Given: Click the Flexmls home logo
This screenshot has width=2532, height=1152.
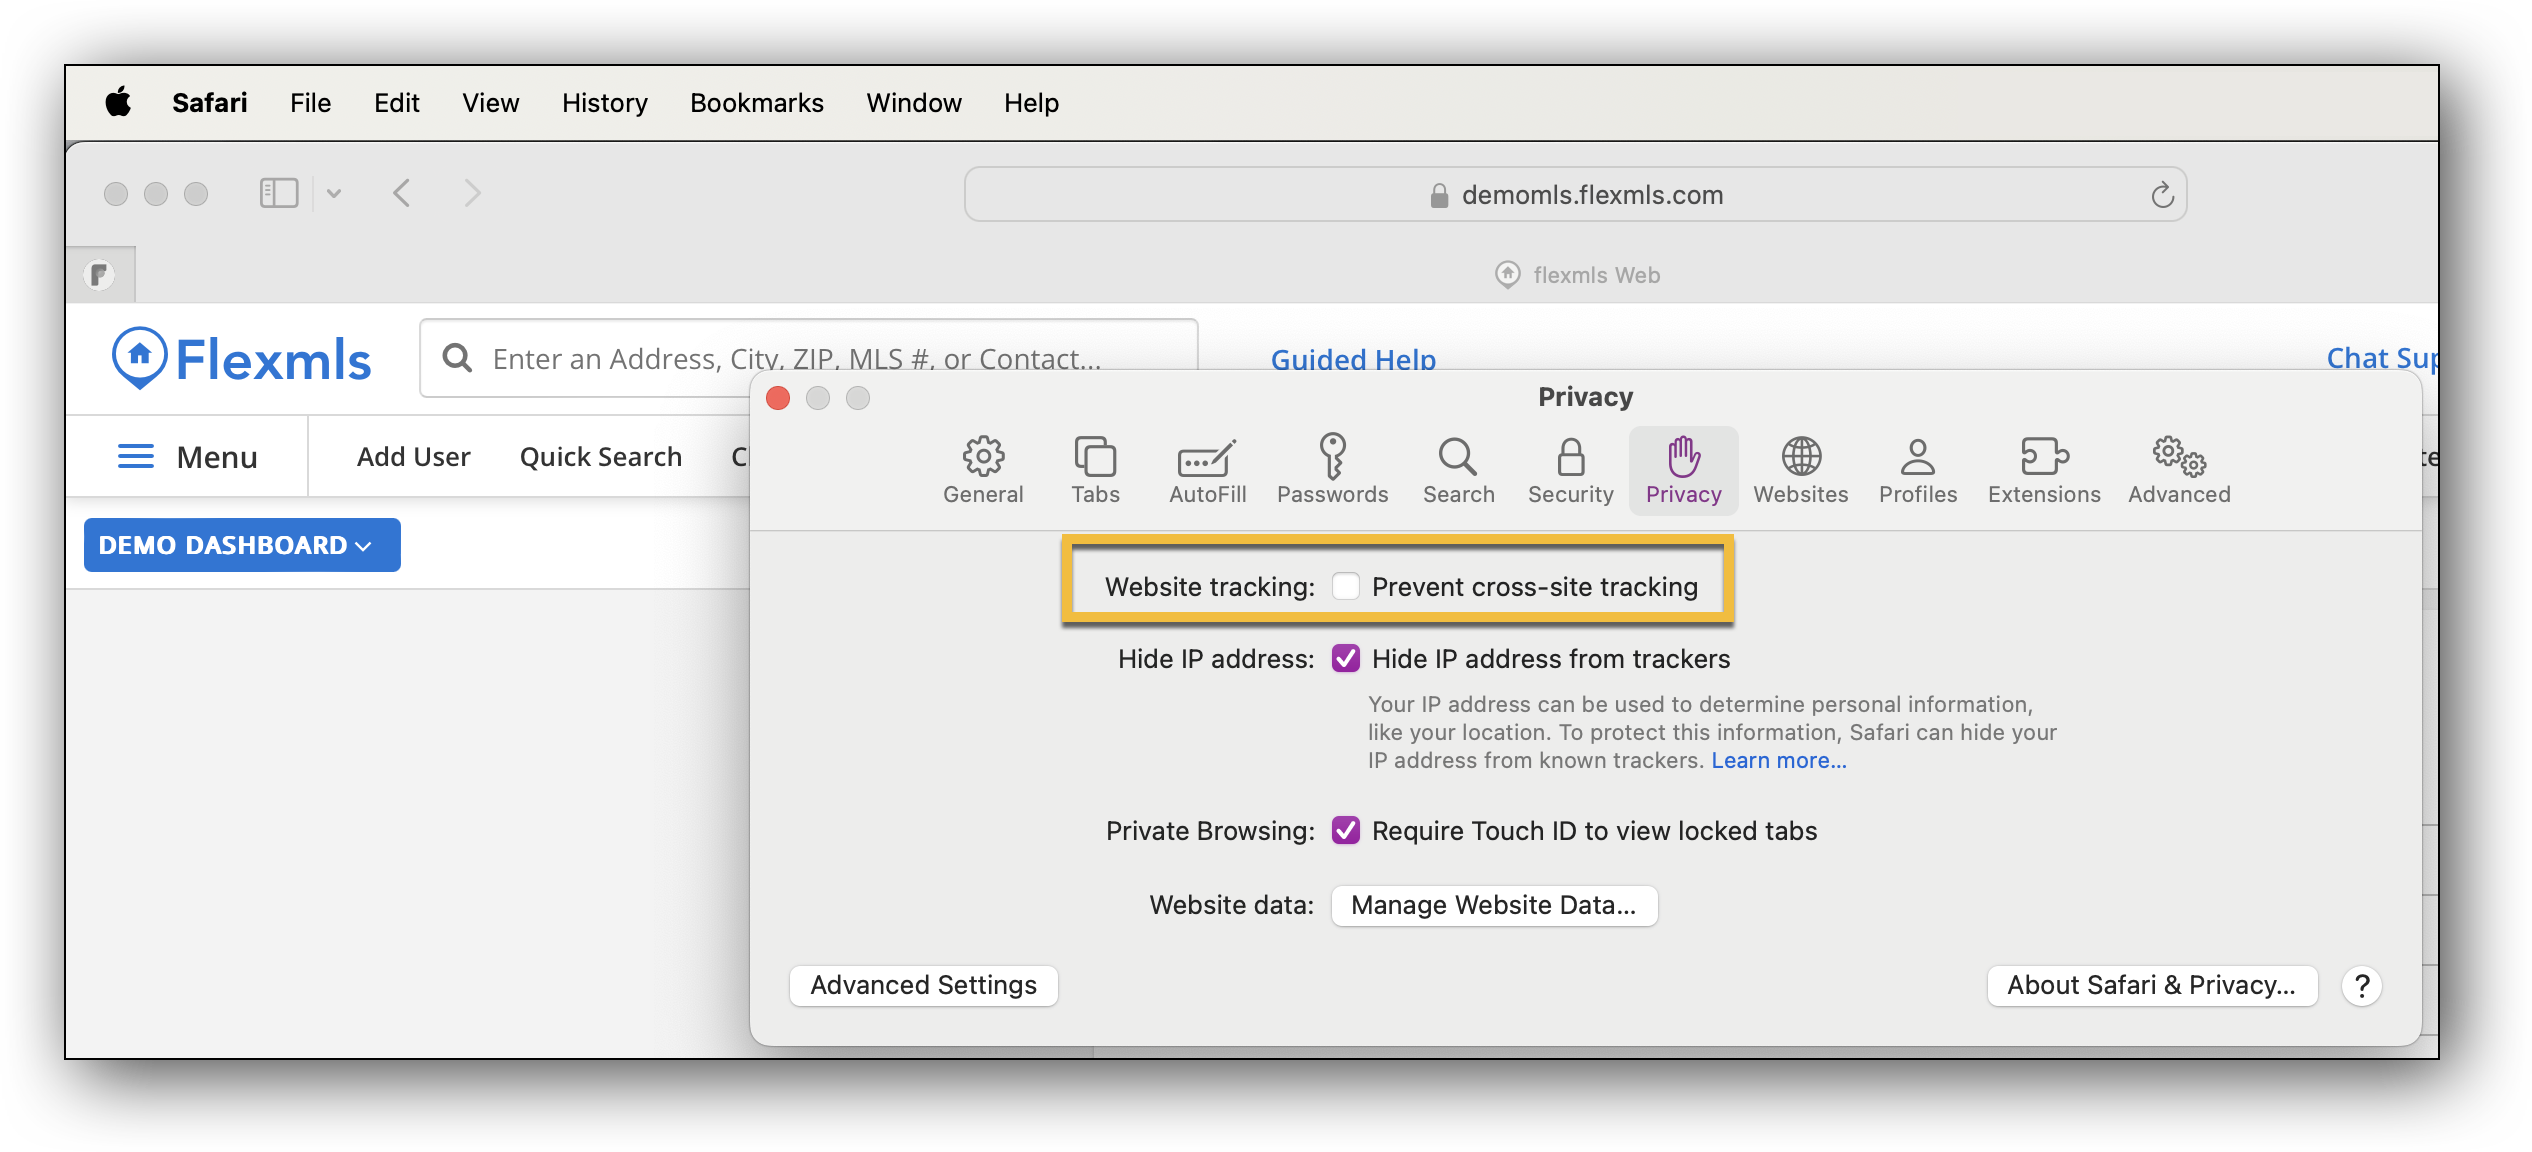Looking at the screenshot, I should tap(241, 359).
